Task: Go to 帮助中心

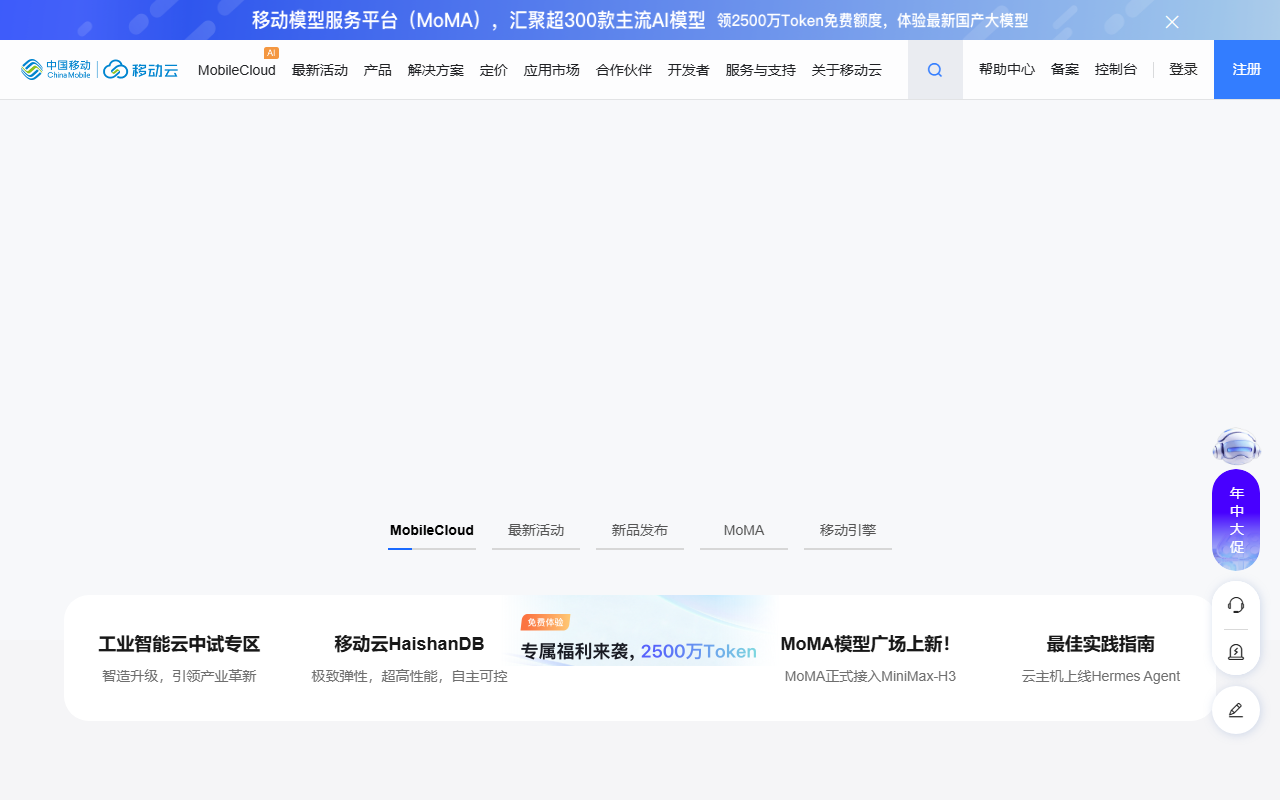Action: coord(1007,70)
